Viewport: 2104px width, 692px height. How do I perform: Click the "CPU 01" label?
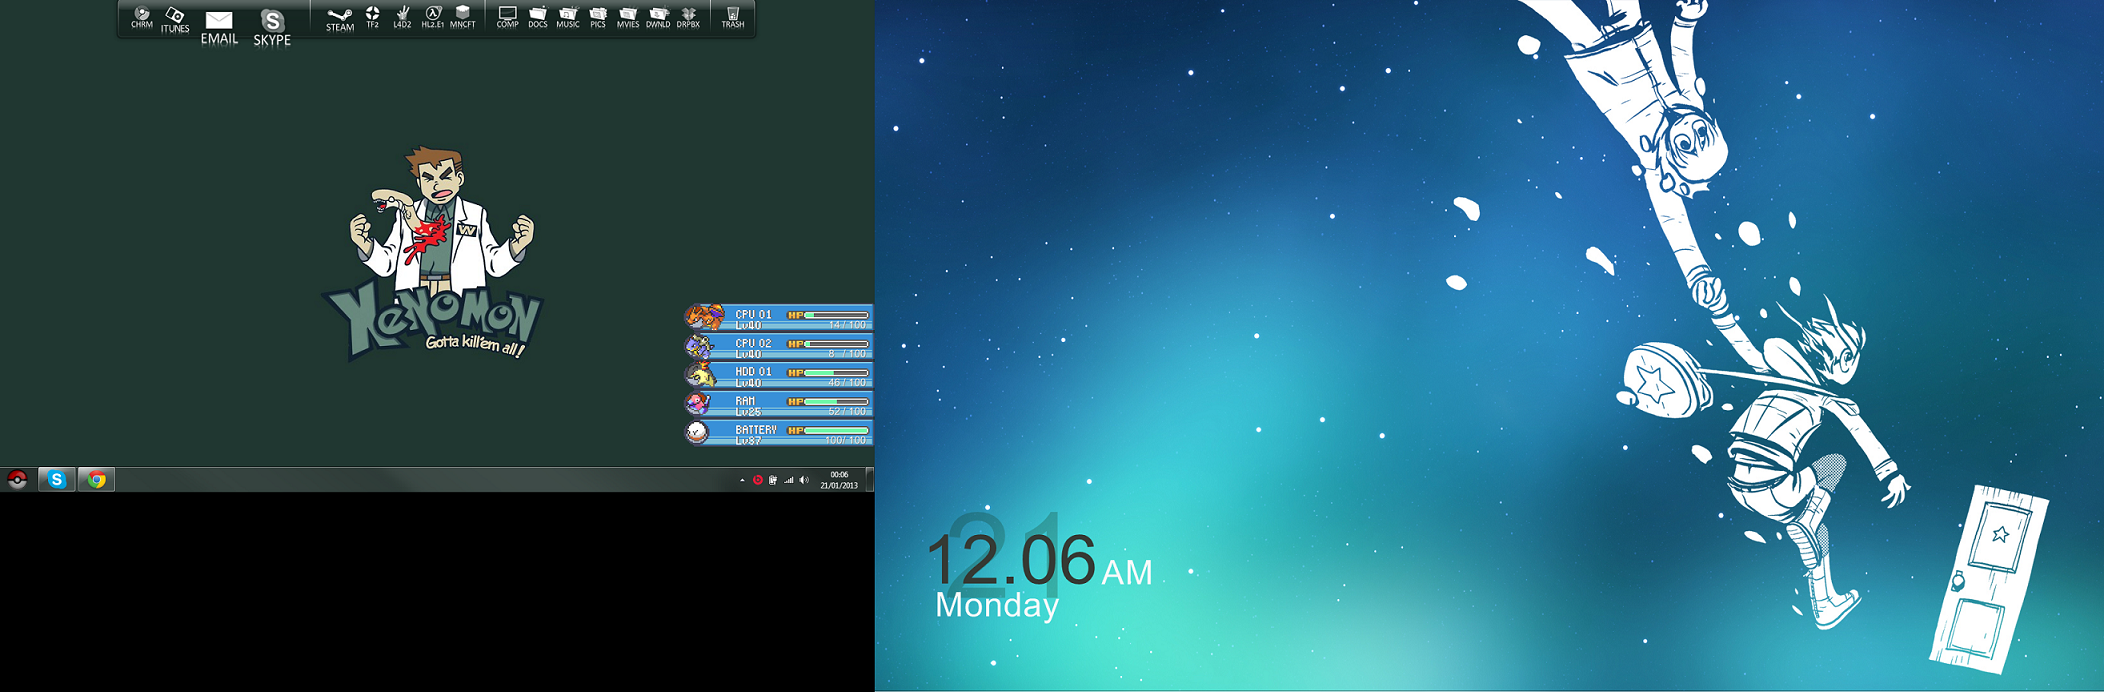click(753, 314)
